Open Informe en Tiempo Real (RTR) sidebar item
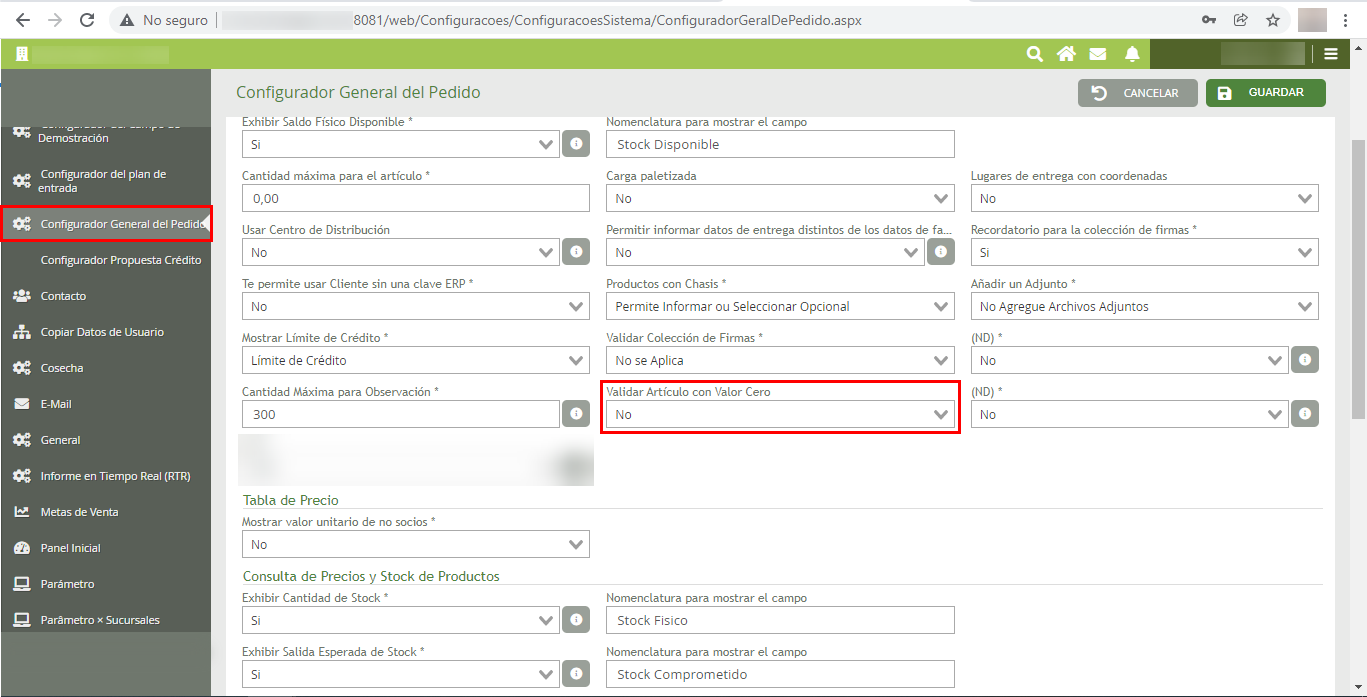 tap(105, 476)
